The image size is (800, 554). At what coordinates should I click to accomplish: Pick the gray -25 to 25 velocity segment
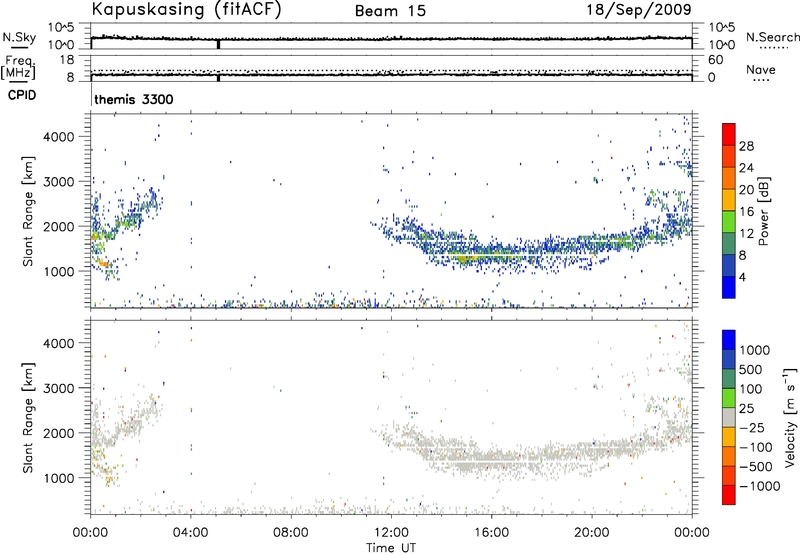tap(729, 418)
